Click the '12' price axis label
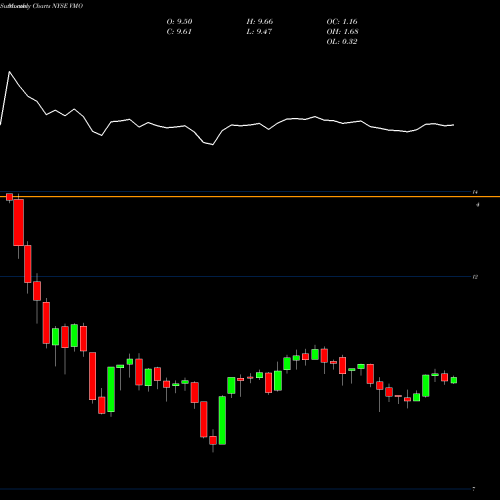500x500 pixels. (475, 277)
